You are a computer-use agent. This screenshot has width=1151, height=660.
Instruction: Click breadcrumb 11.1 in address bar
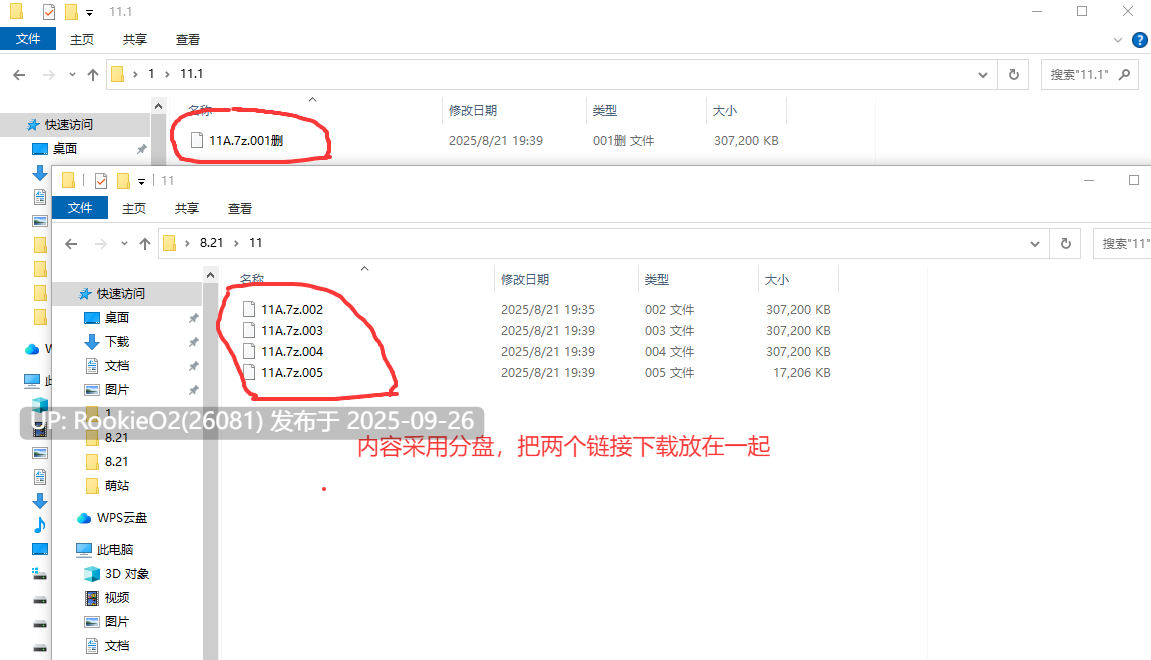192,74
